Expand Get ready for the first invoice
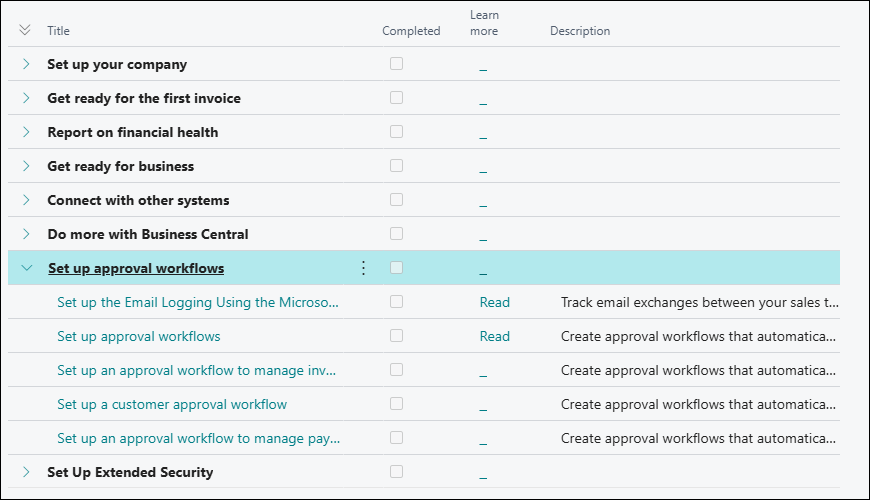The image size is (870, 500). click(26, 98)
